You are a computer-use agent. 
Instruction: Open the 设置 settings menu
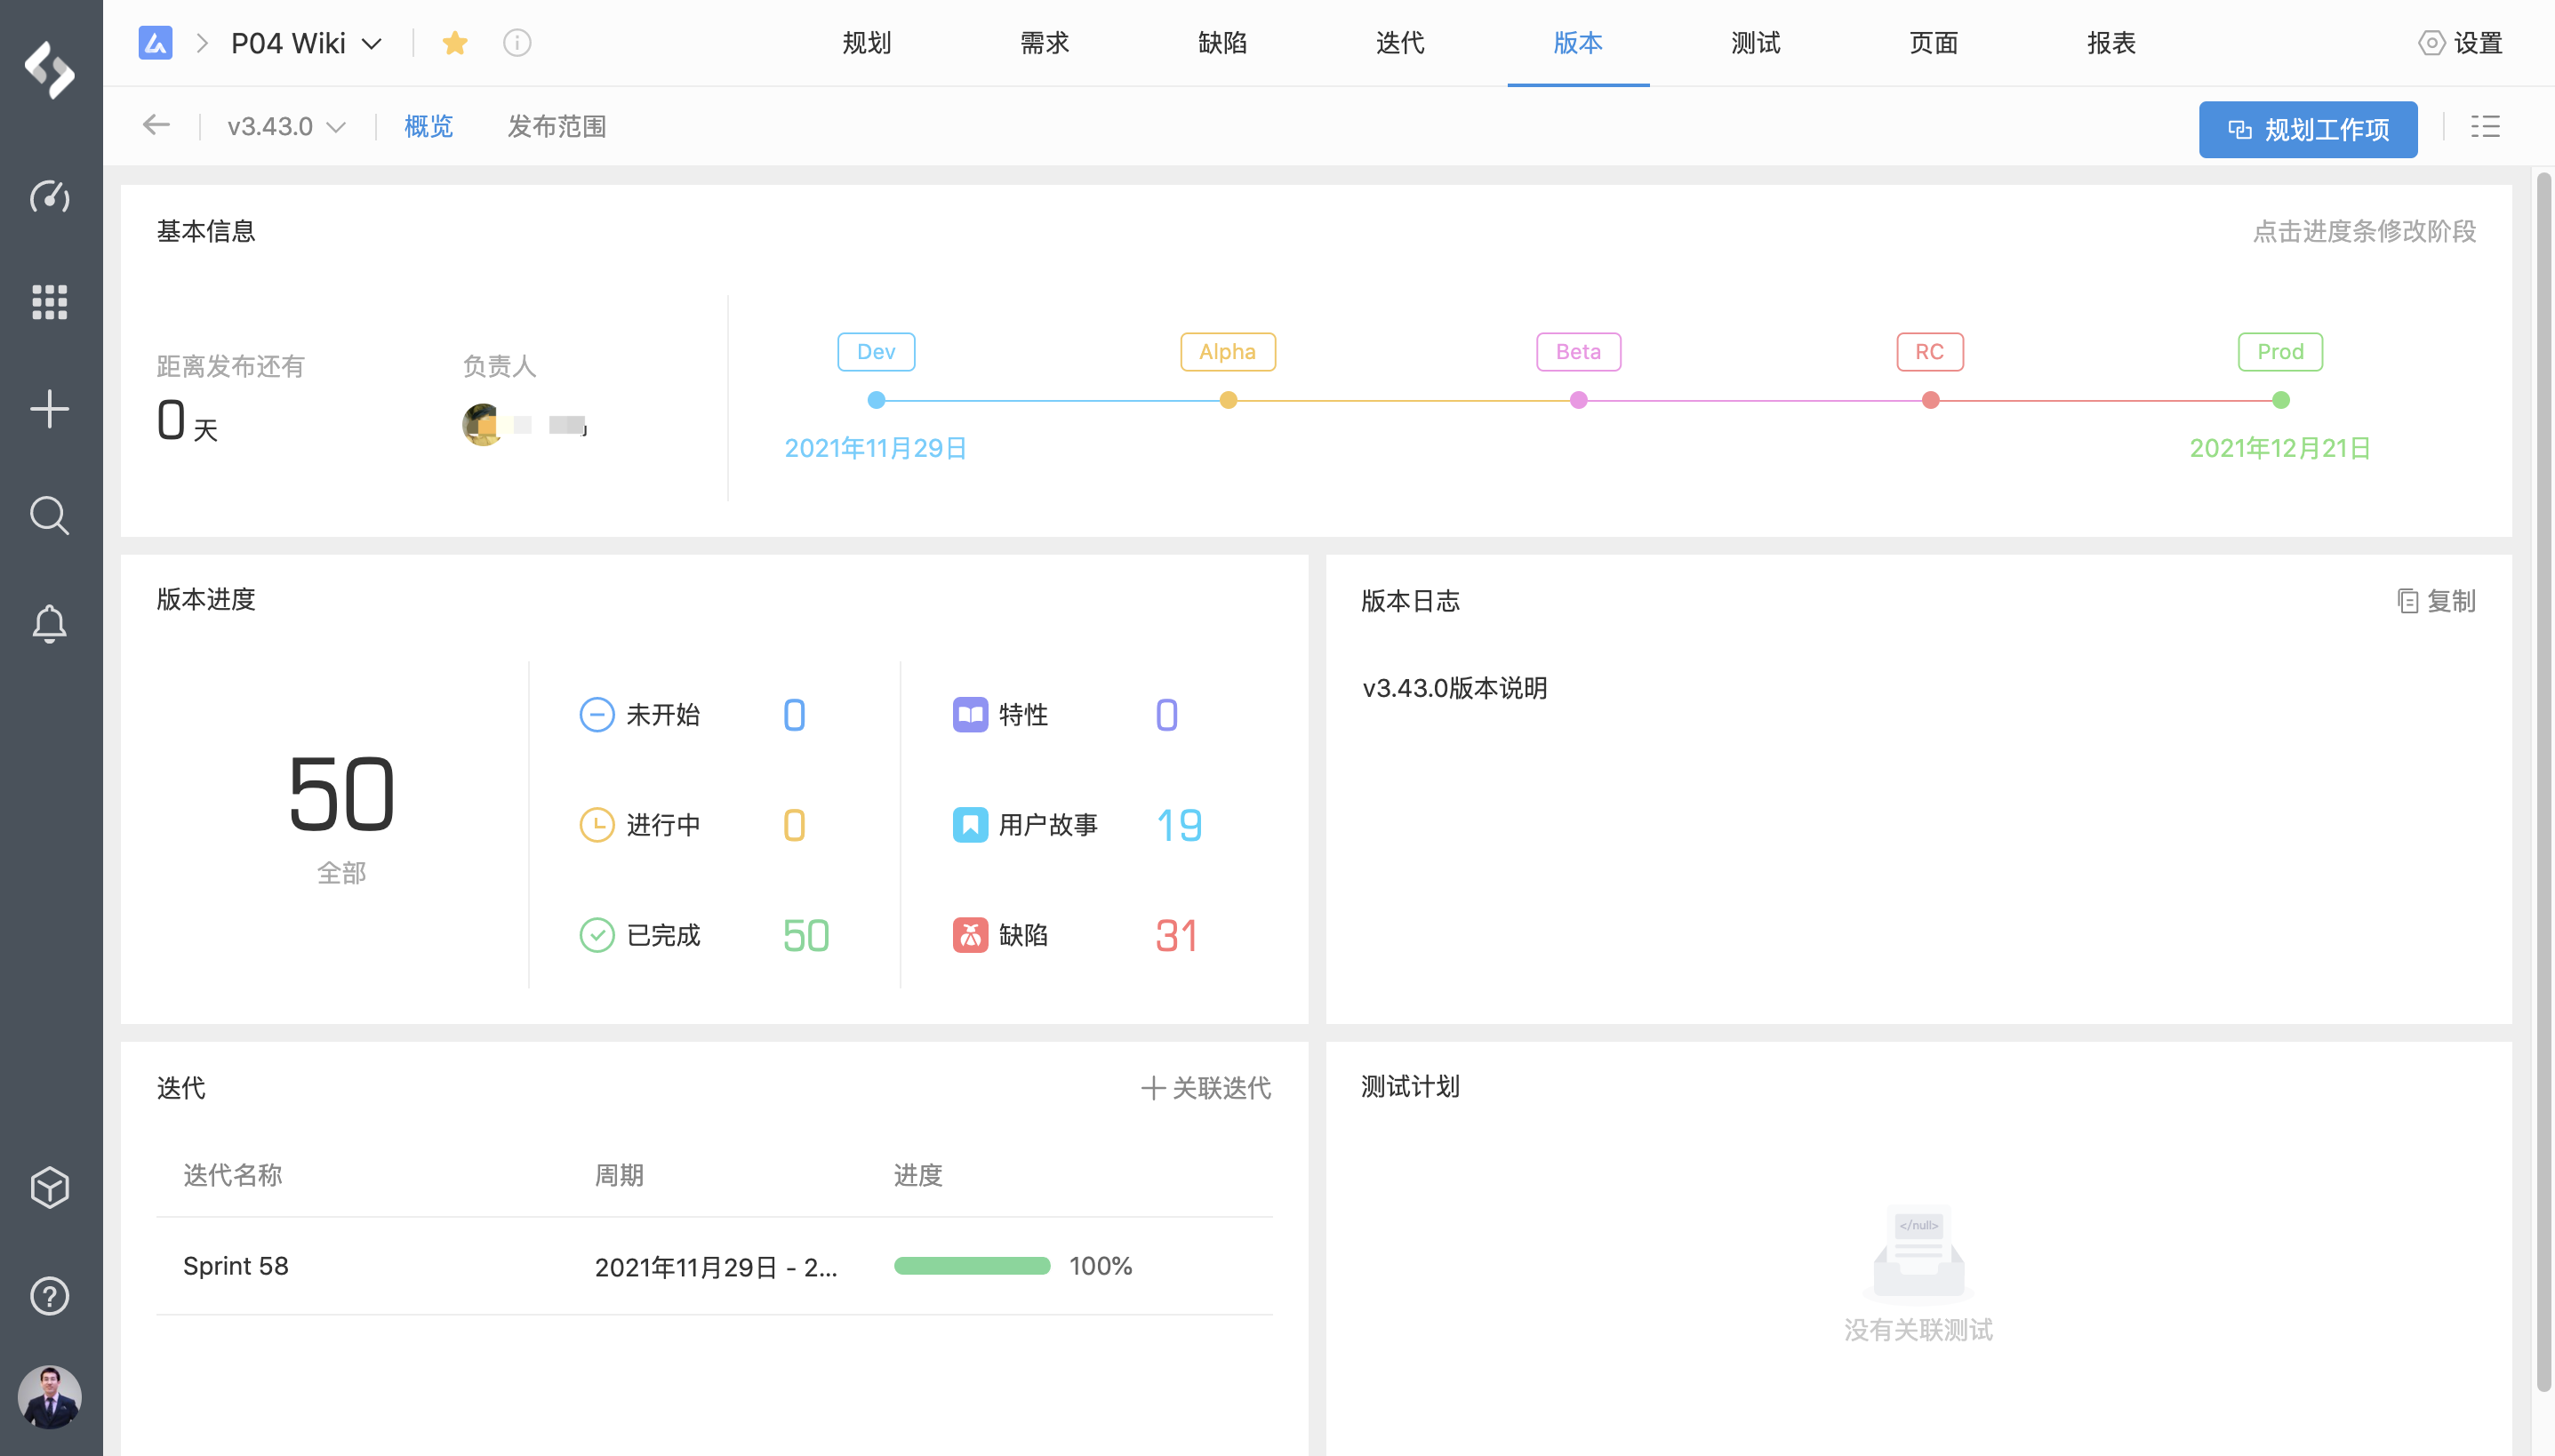click(2461, 43)
